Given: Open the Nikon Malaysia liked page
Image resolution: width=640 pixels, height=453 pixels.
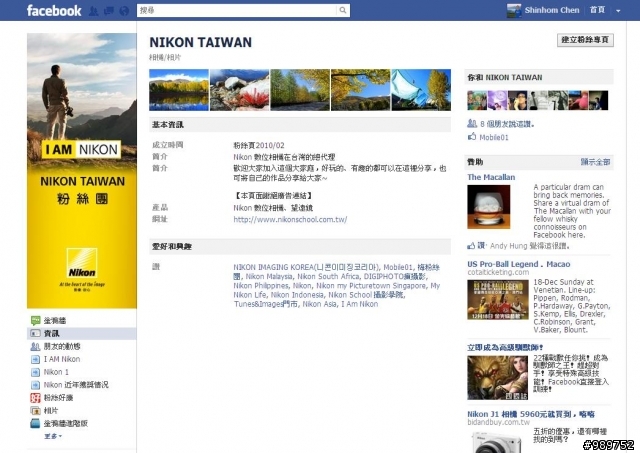Looking at the screenshot, I should 269,276.
